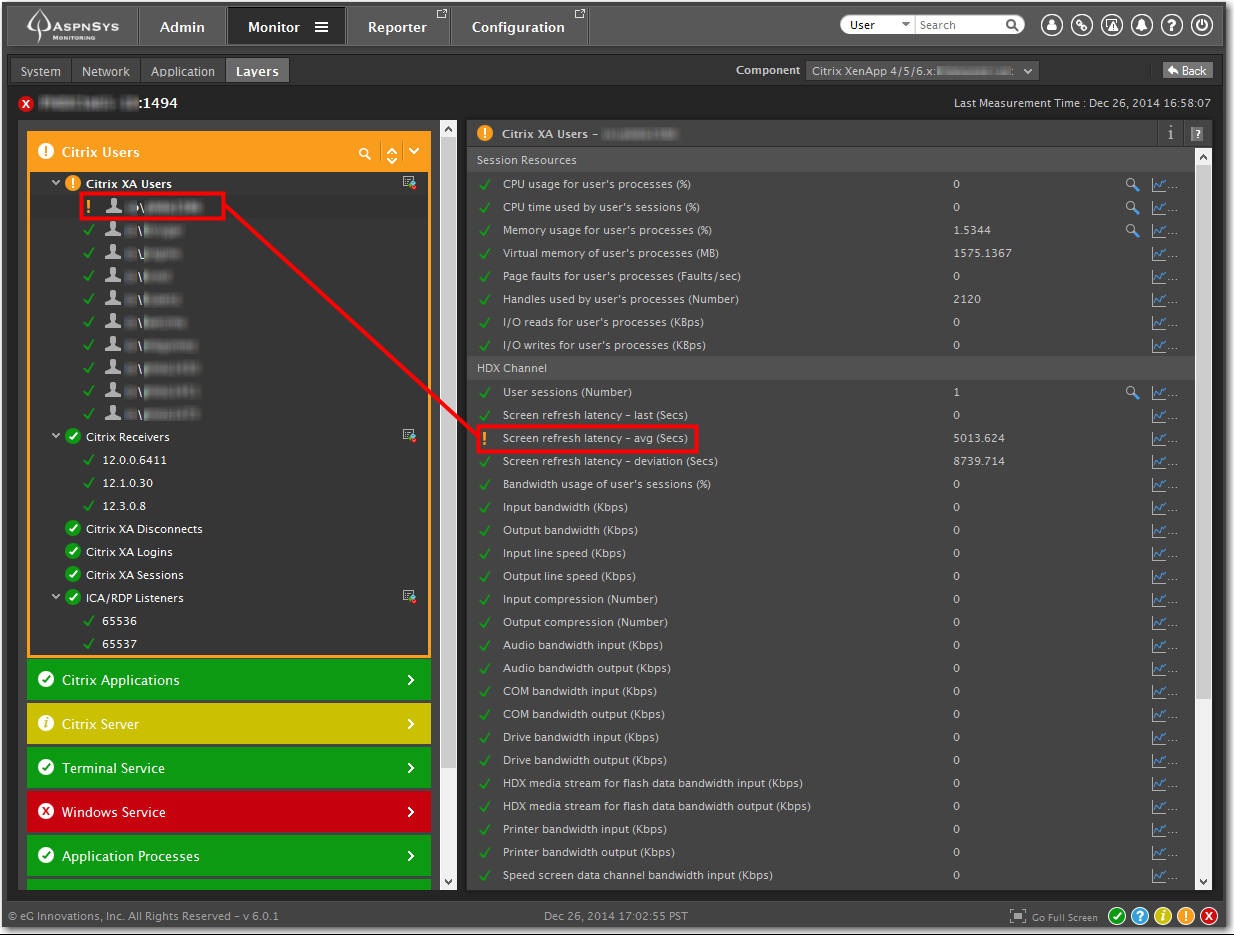Image resolution: width=1234 pixels, height=935 pixels.
Task: Collapse the Citrix XA Users tree node
Action: [x=56, y=183]
